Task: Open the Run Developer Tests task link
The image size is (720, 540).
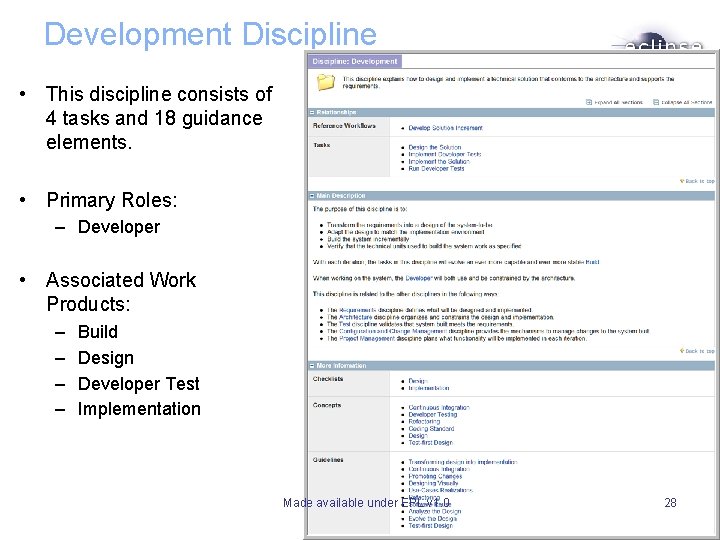Action: click(436, 169)
